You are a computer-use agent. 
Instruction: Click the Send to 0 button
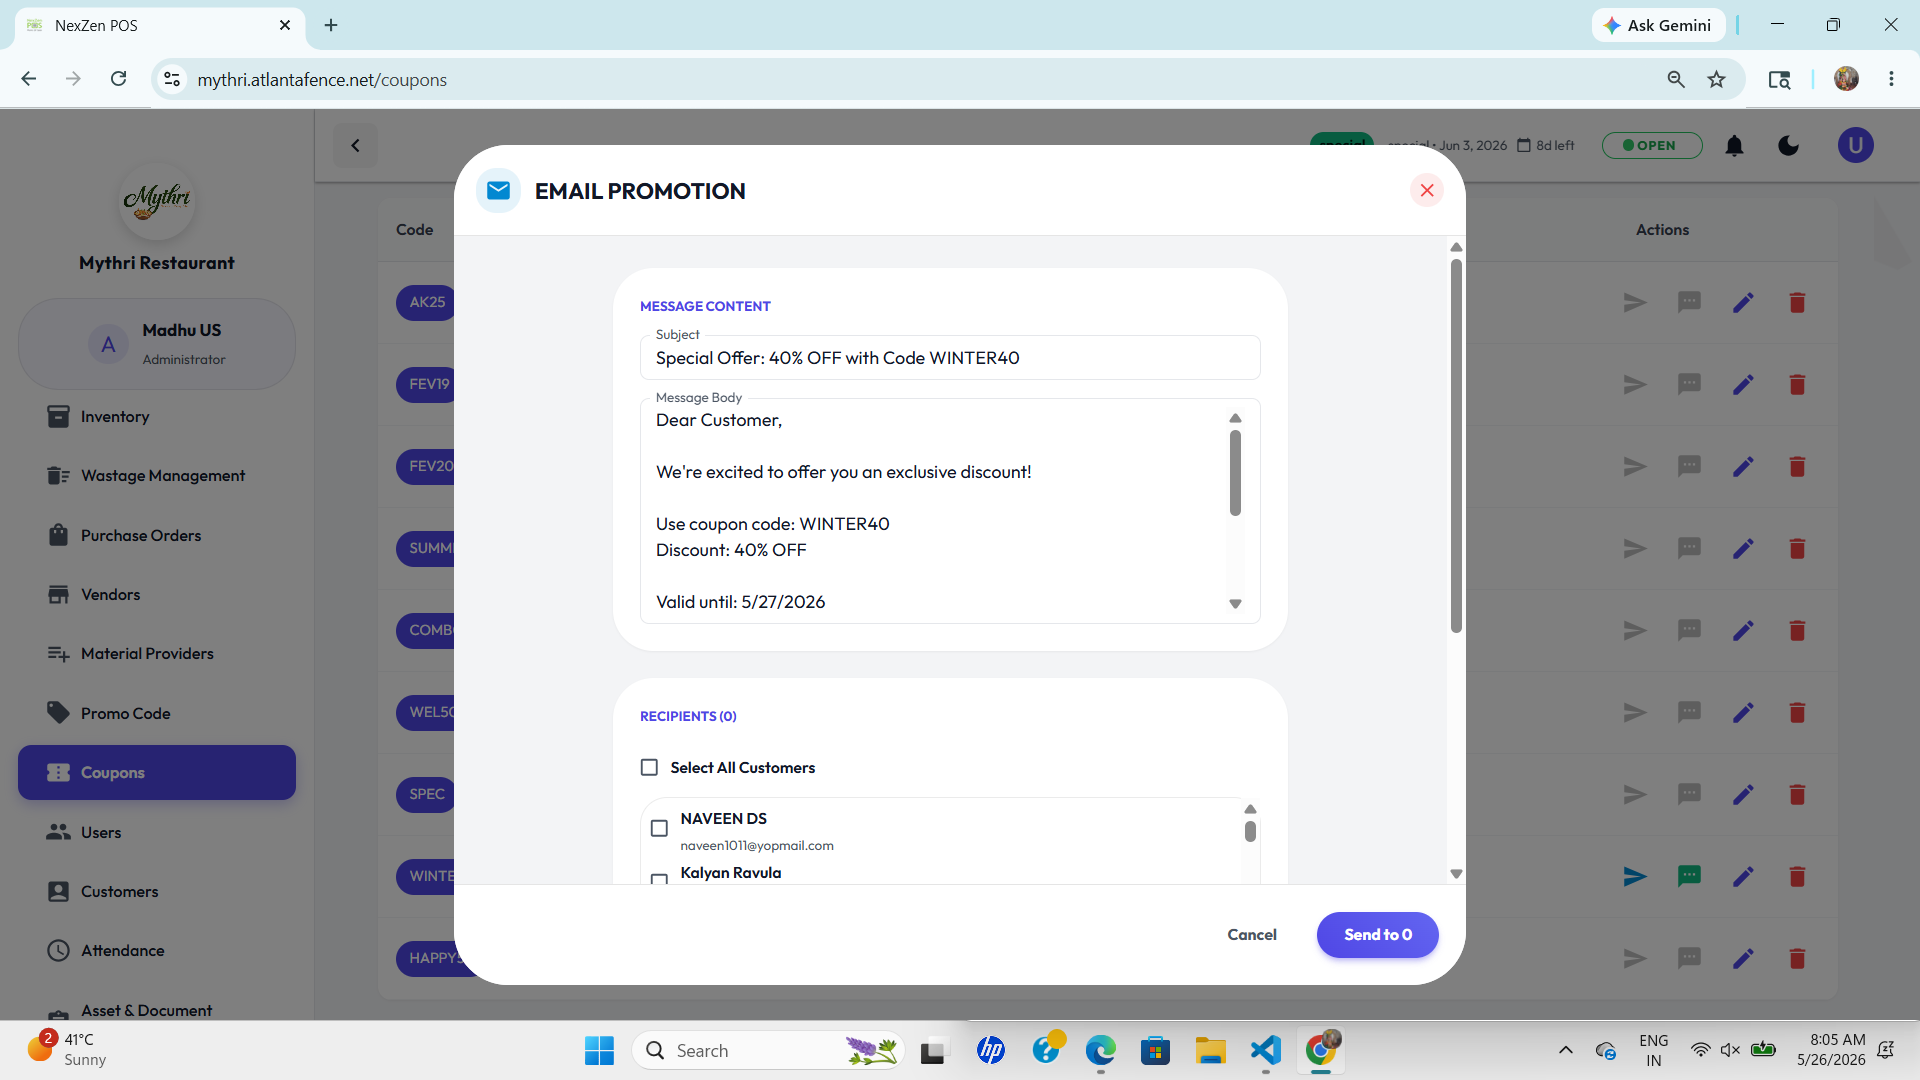[1377, 934]
